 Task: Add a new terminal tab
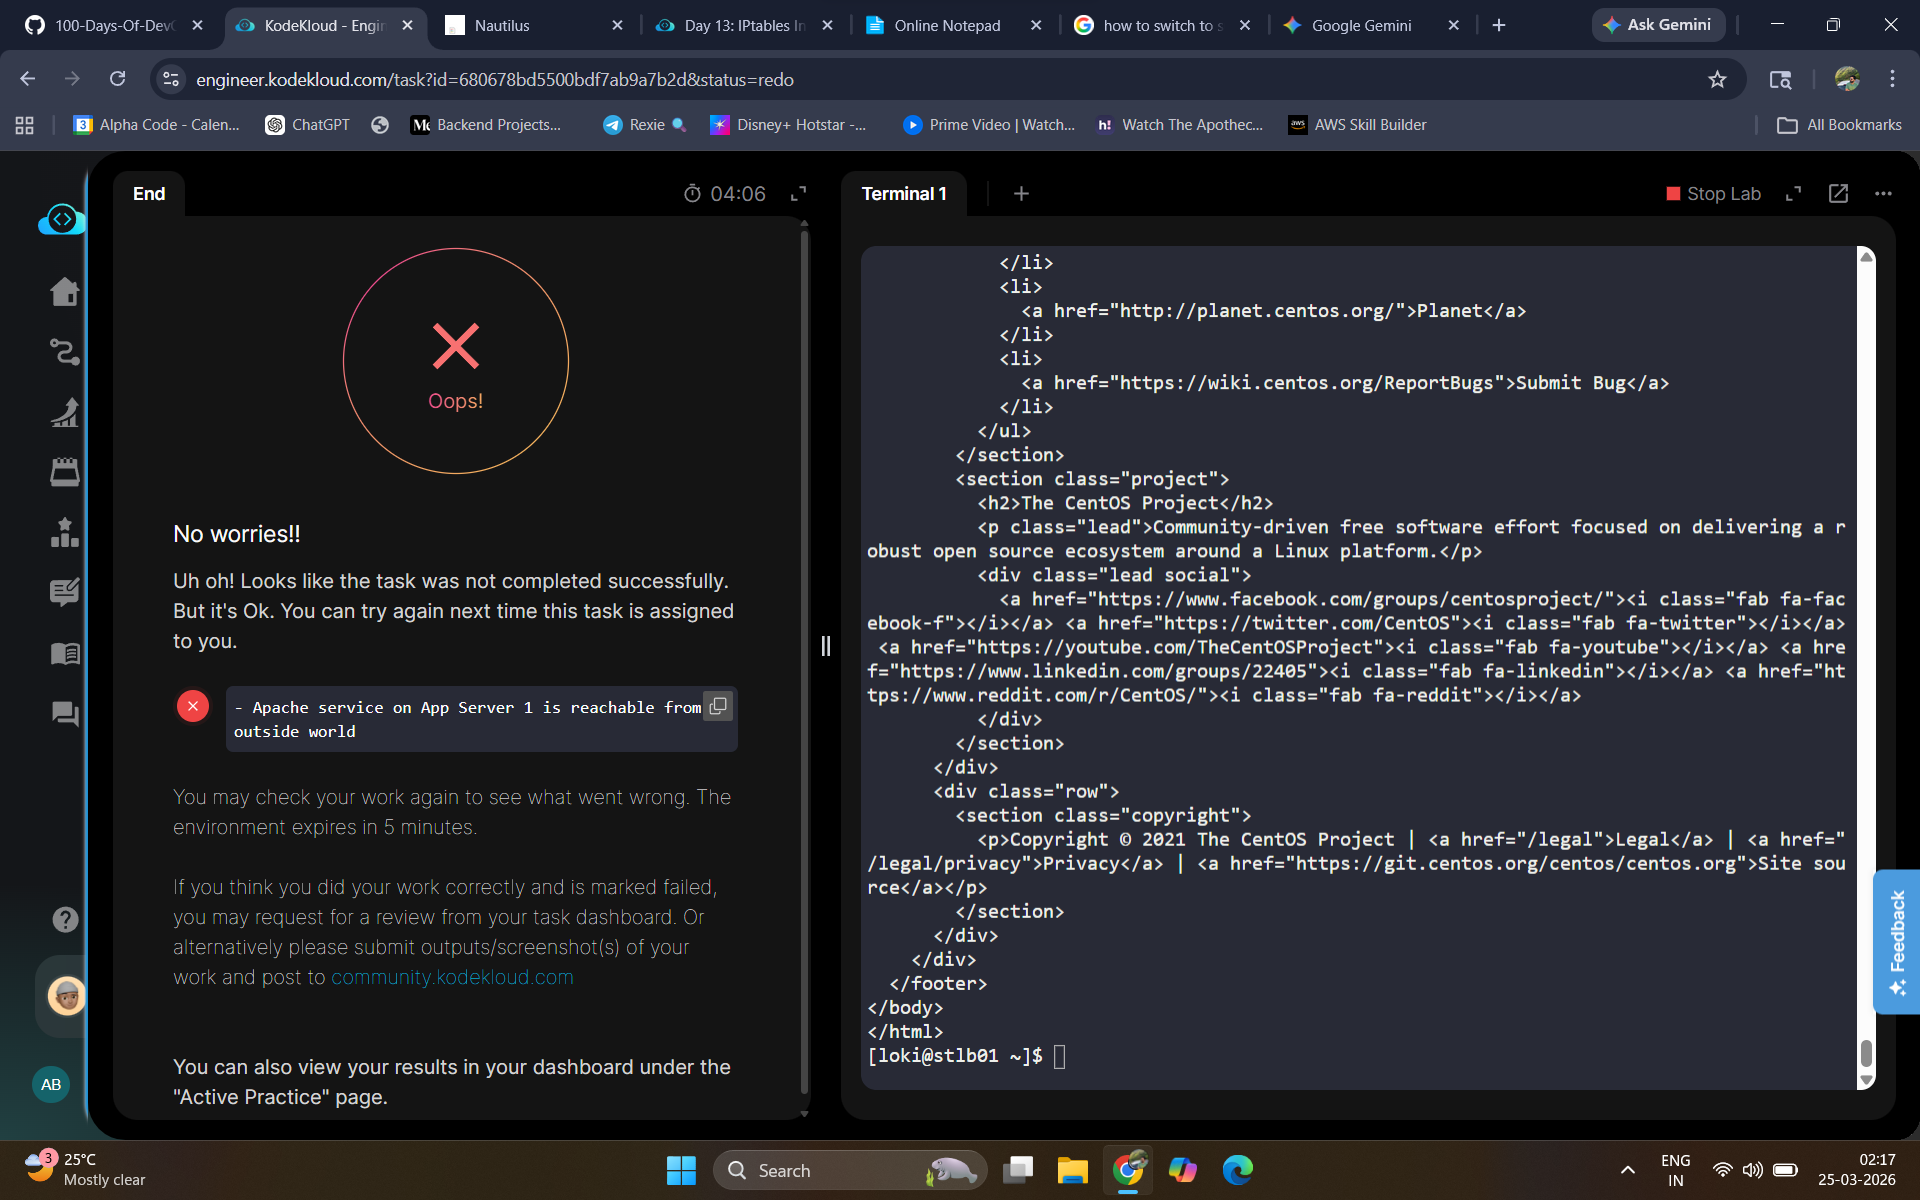(x=1021, y=194)
